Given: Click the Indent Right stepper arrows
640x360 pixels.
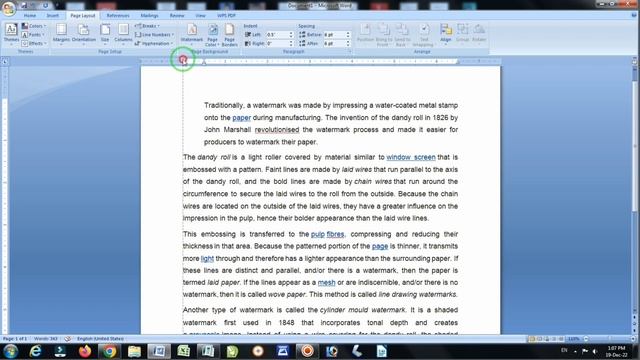Looking at the screenshot, I should 291,43.
